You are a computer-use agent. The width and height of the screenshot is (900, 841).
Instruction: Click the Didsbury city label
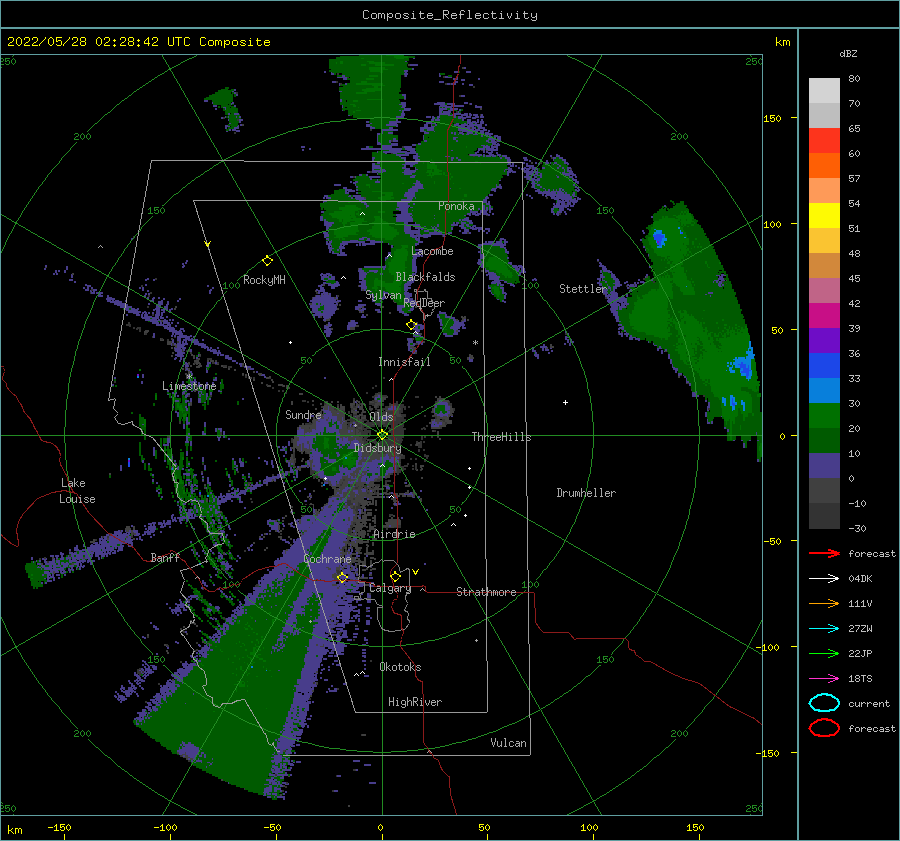click(x=378, y=448)
